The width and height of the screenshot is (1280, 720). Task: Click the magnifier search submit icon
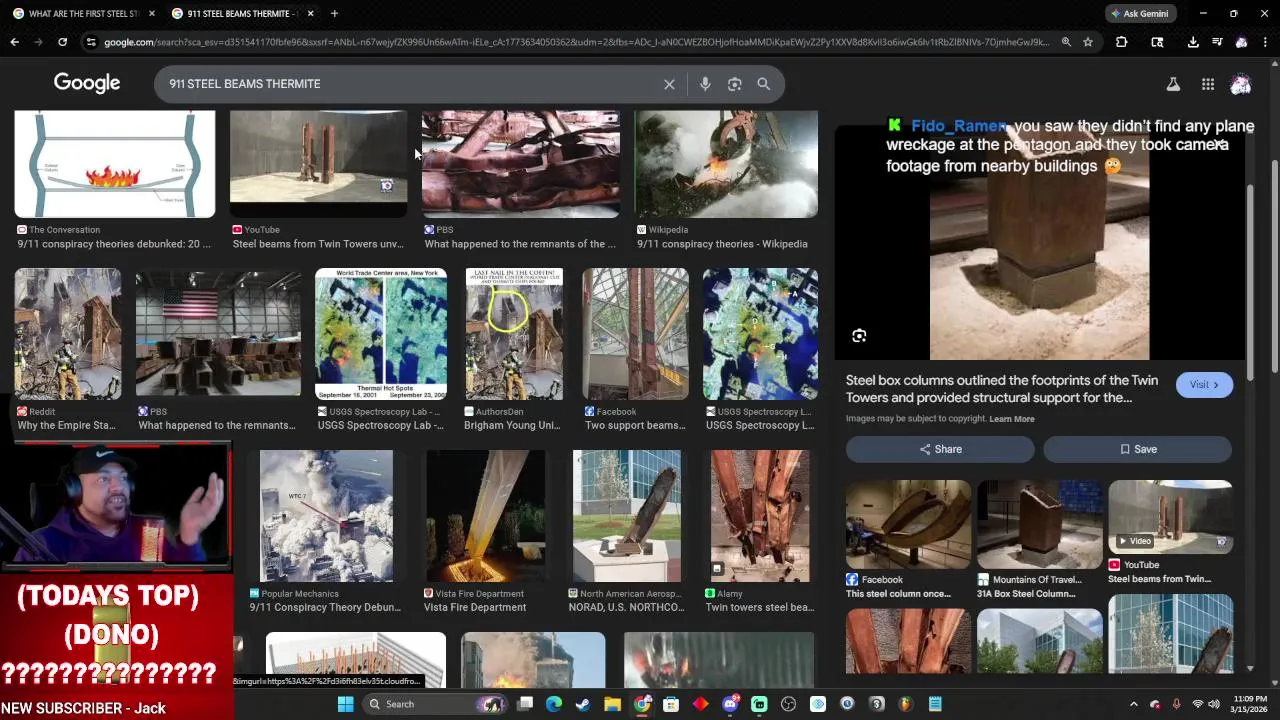763,84
